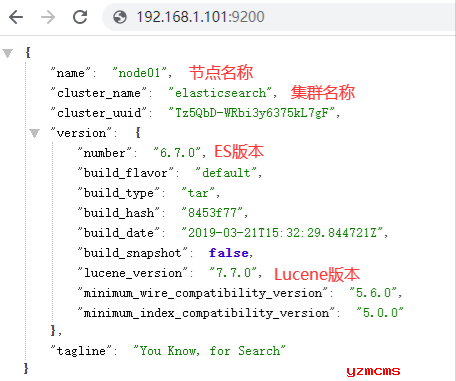This screenshot has height=381, width=456.
Task: Click the browser back arrow
Action: pos(16,17)
